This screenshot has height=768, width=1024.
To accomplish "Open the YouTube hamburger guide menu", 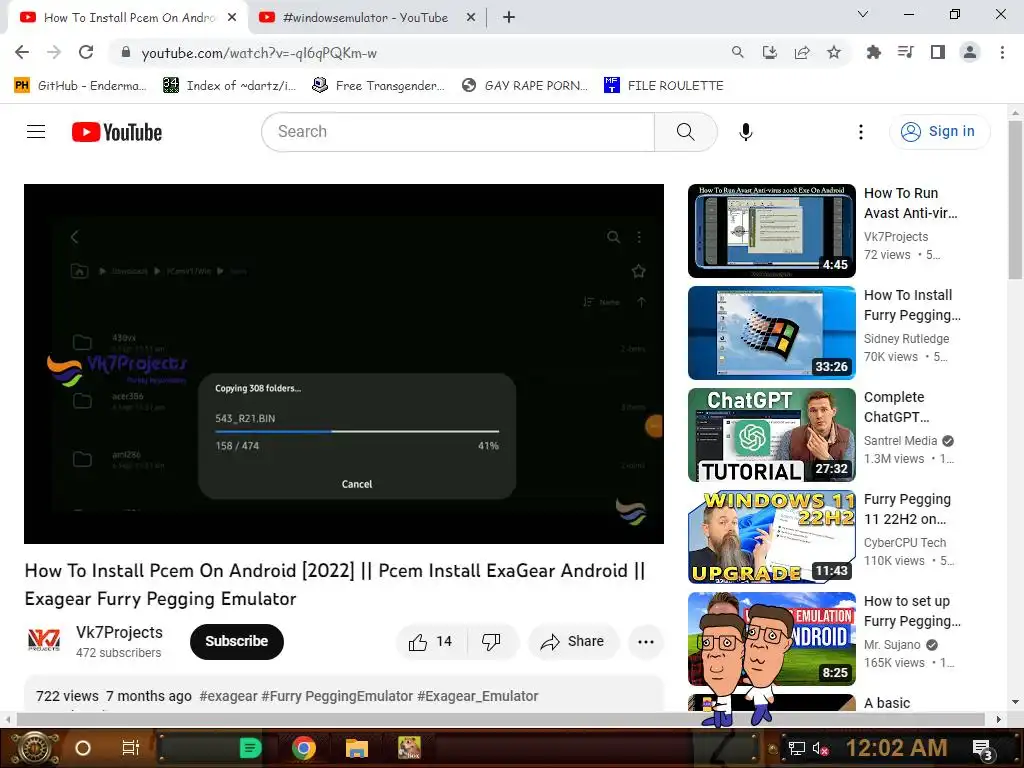I will point(36,132).
